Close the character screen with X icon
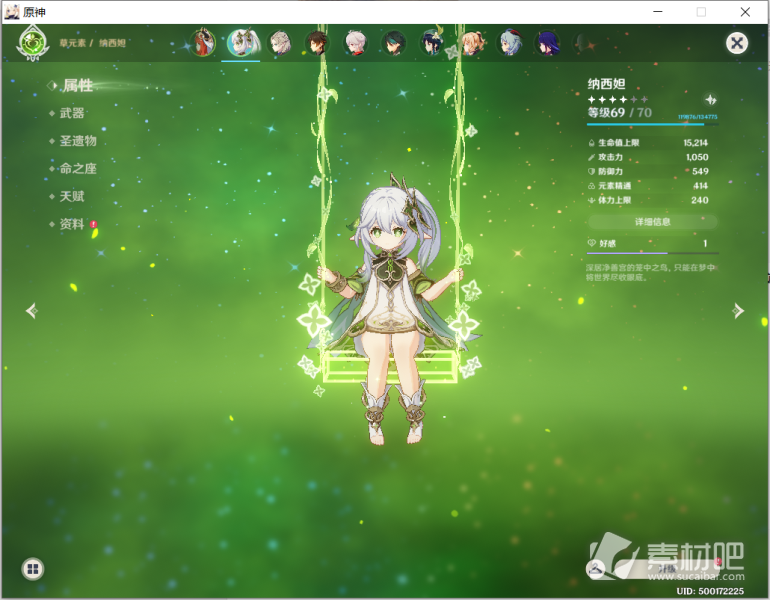 pyautogui.click(x=736, y=43)
